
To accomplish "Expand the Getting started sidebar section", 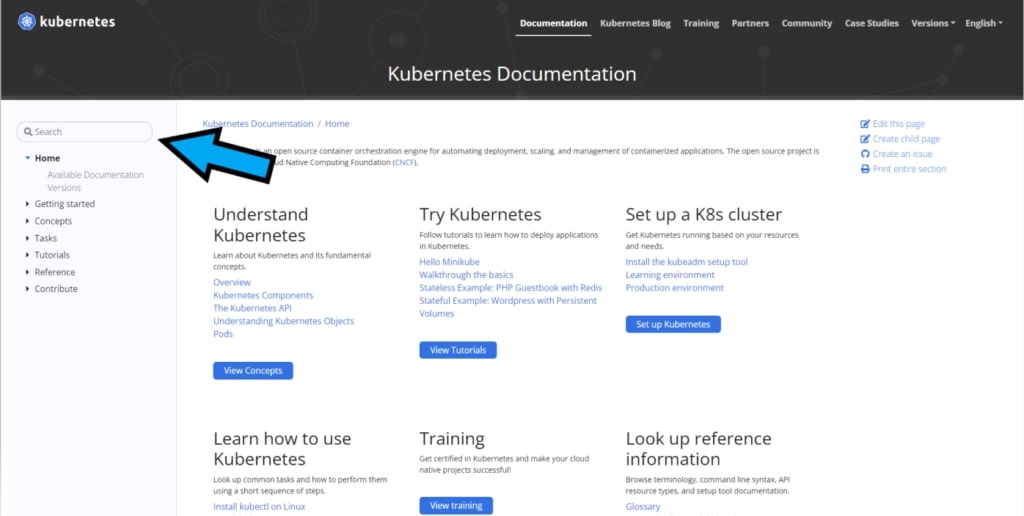I will tap(27, 204).
